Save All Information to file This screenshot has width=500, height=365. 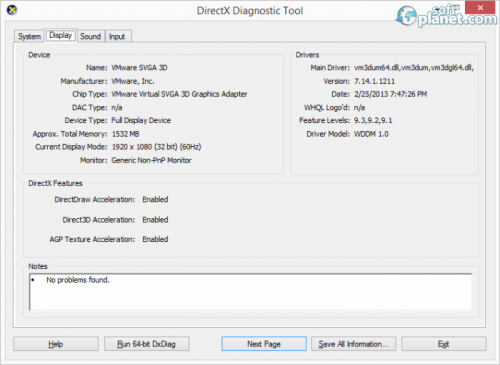click(353, 344)
